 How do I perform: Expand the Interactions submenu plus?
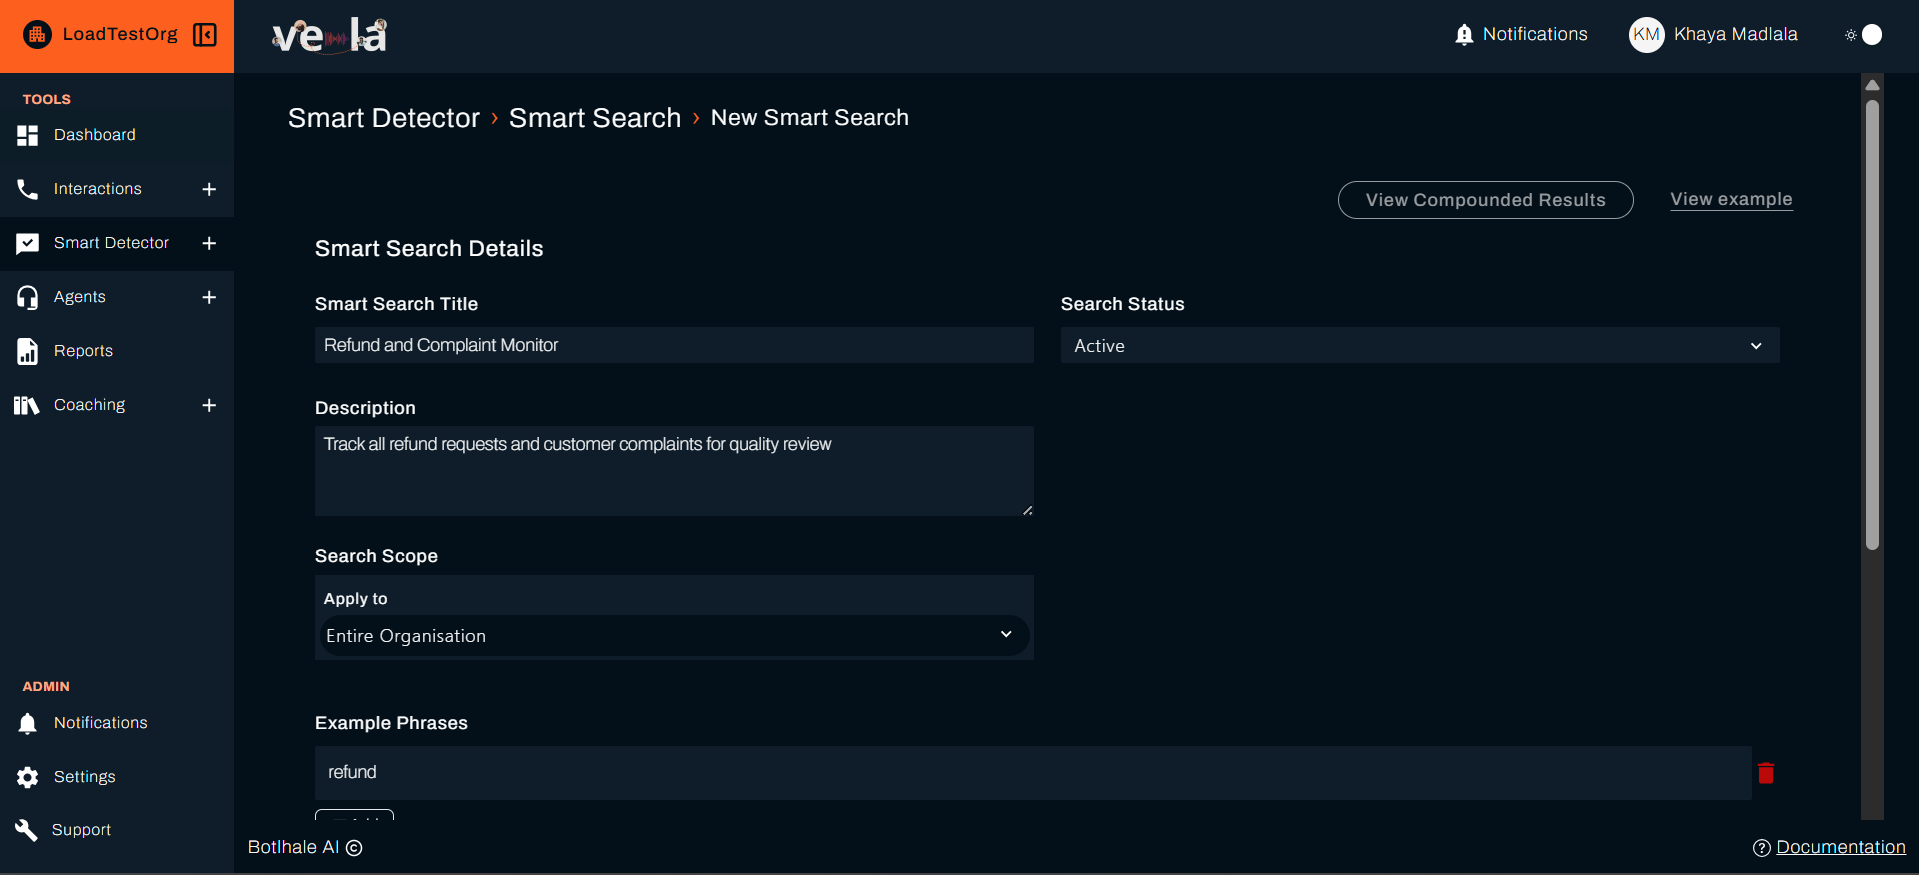click(209, 189)
